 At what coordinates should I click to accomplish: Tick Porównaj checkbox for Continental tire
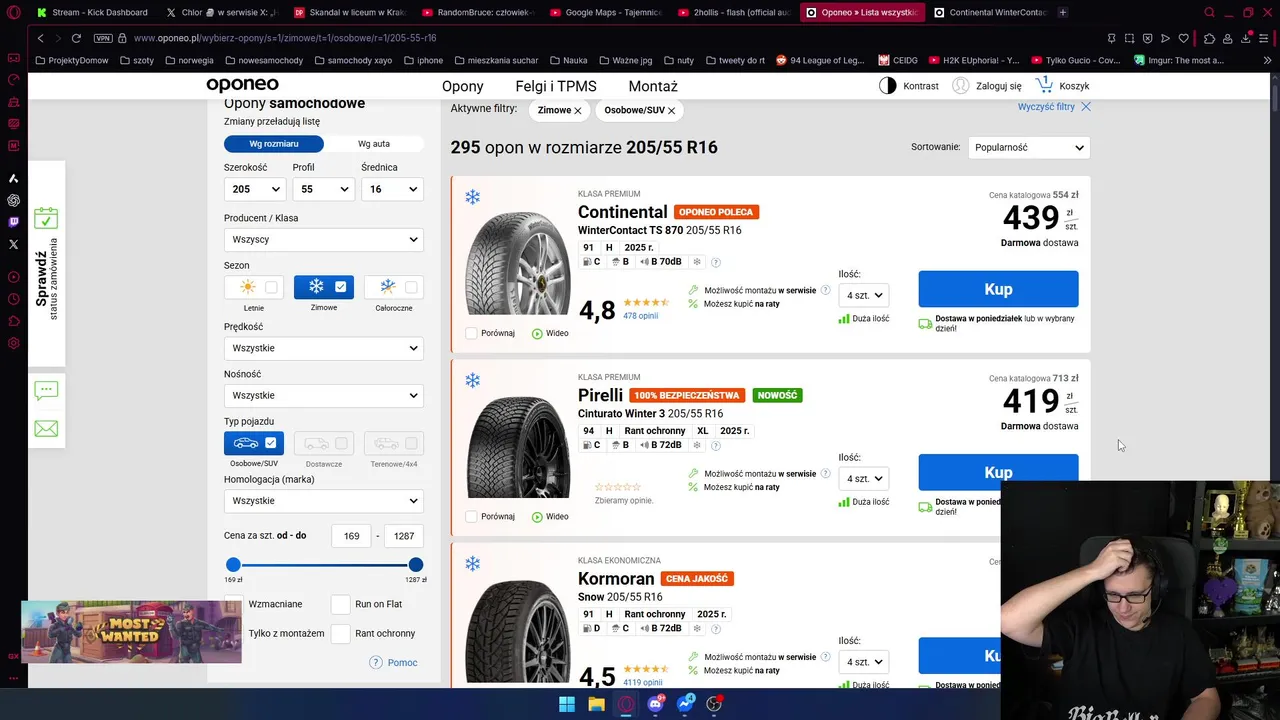[471, 333]
